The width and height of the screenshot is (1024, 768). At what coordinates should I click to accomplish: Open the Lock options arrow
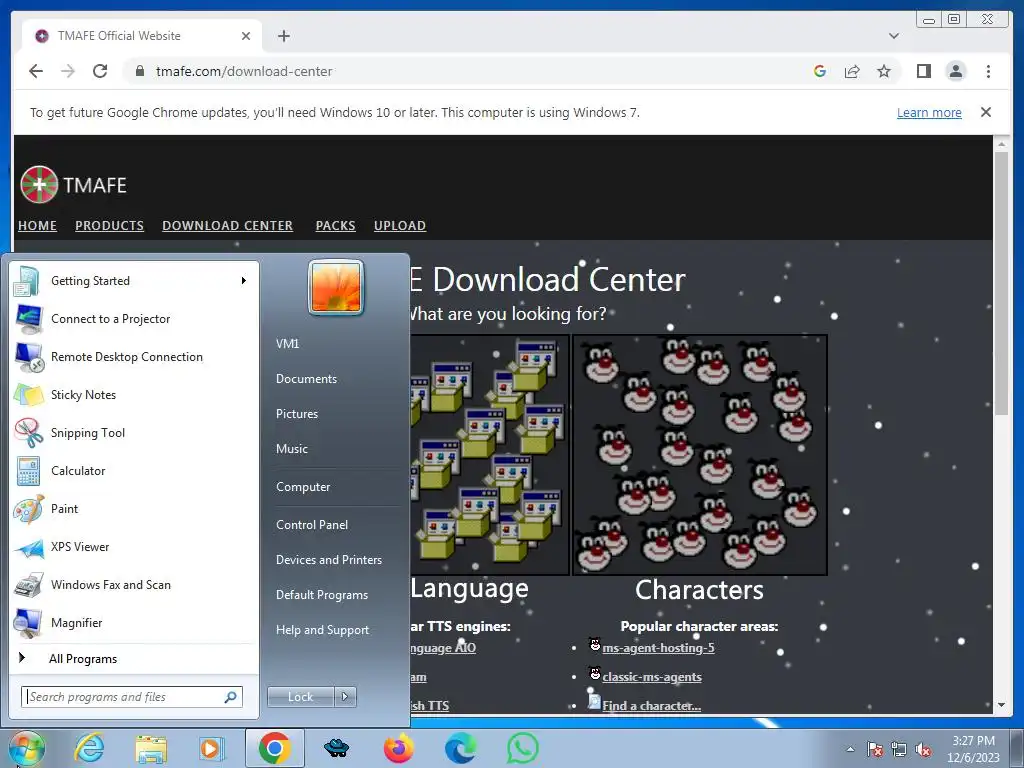point(345,697)
